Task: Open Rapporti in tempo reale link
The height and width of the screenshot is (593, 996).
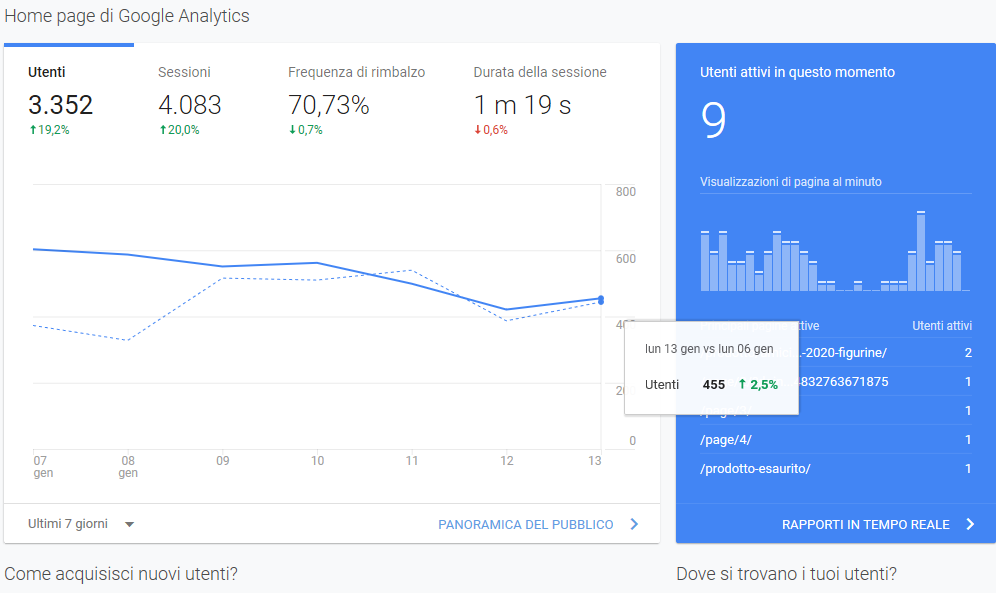Action: (x=866, y=524)
